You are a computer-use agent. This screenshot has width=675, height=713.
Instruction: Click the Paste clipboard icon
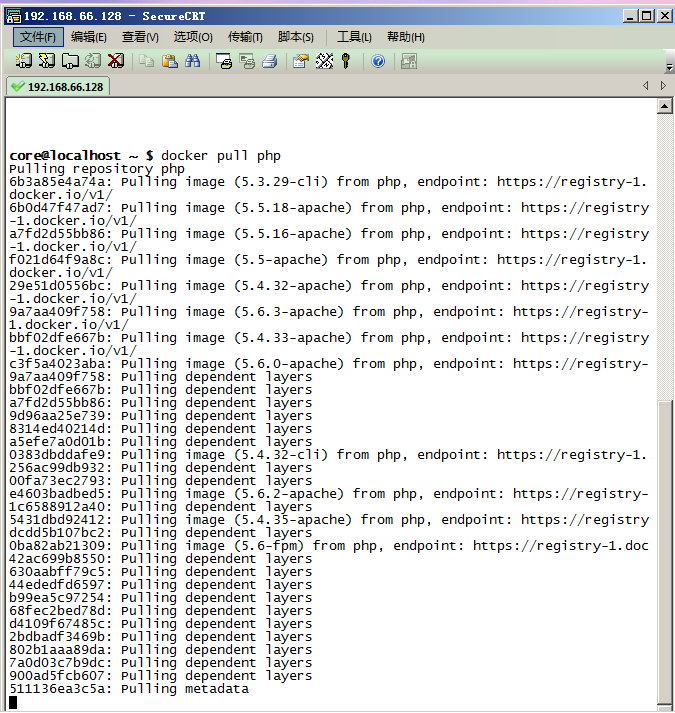coord(170,61)
